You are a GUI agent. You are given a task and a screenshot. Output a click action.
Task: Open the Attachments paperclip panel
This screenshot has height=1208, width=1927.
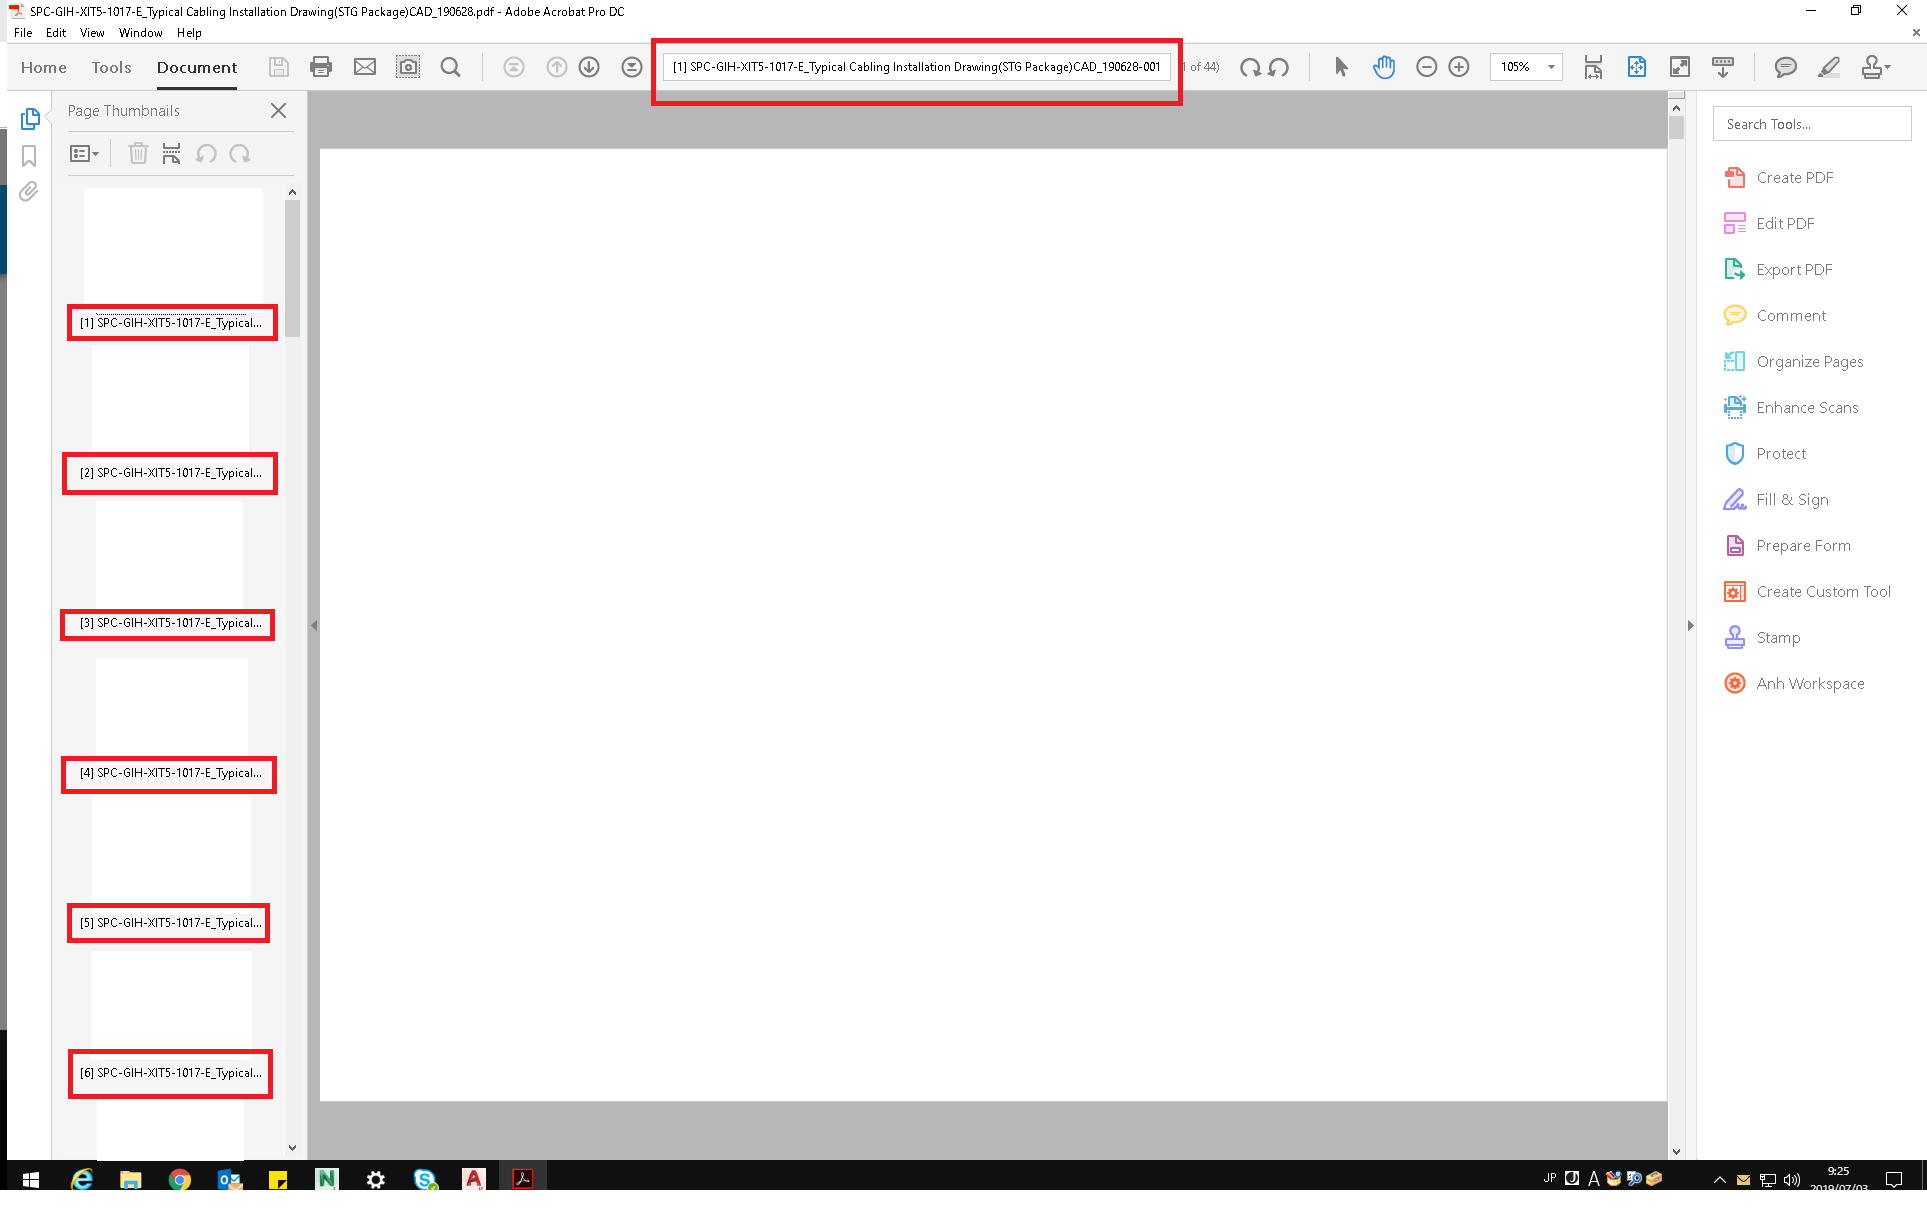click(x=29, y=191)
